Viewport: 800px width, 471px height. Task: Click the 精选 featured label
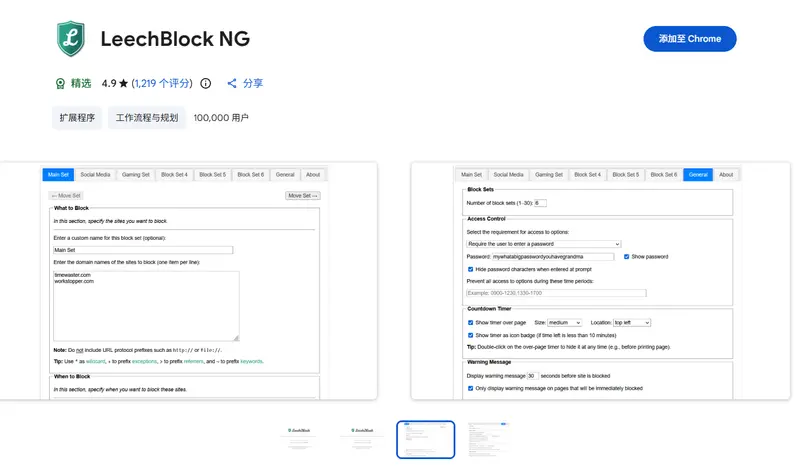81,83
